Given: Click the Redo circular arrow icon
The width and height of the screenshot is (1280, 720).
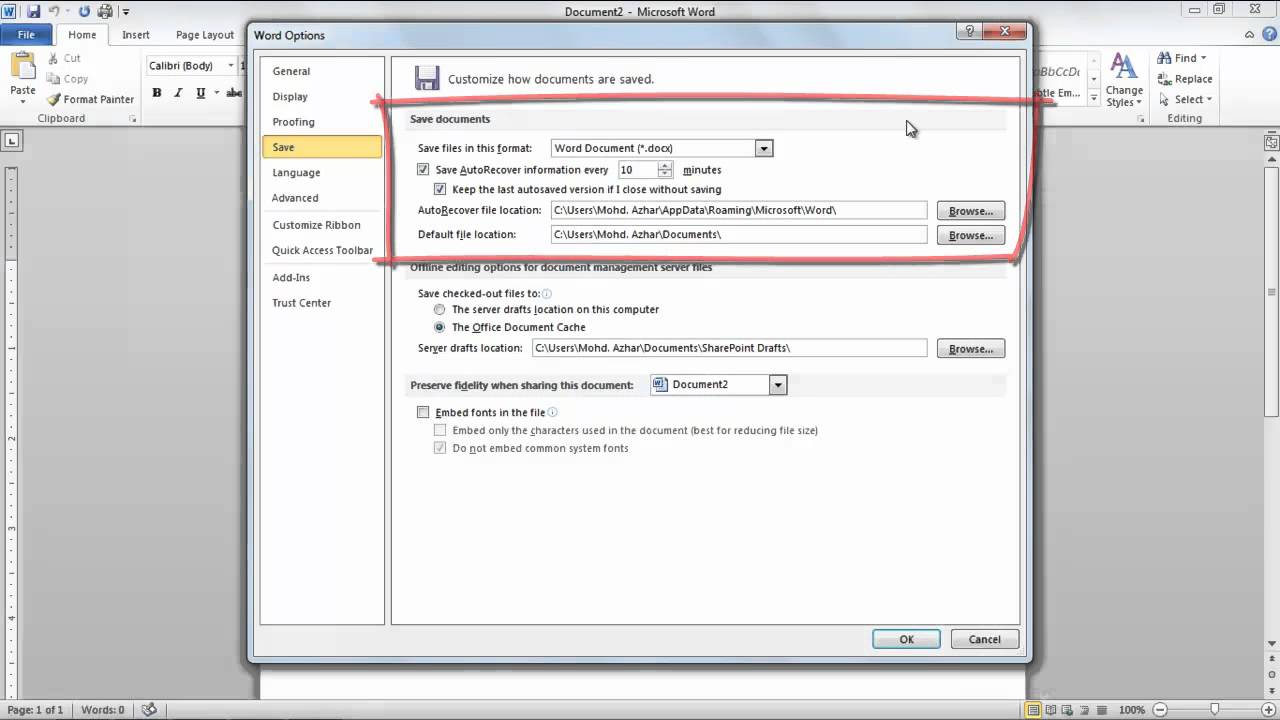Looking at the screenshot, I should pos(84,12).
